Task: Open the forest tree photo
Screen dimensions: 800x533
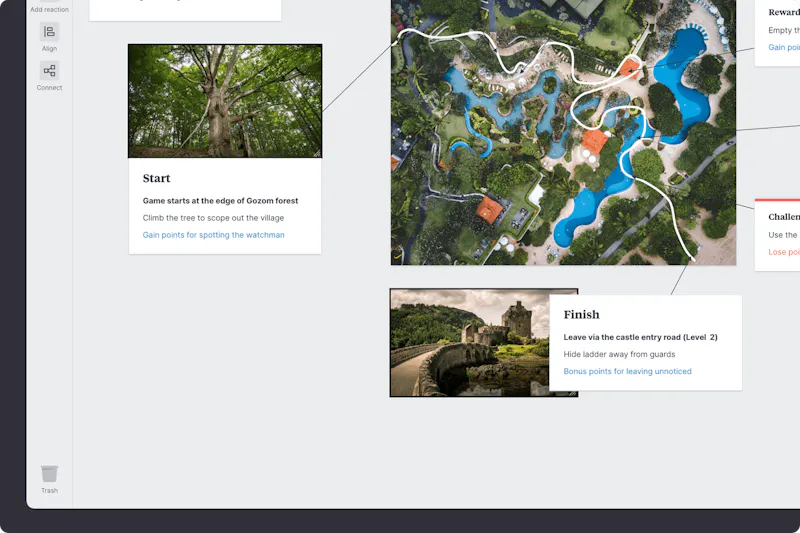Action: (x=225, y=101)
